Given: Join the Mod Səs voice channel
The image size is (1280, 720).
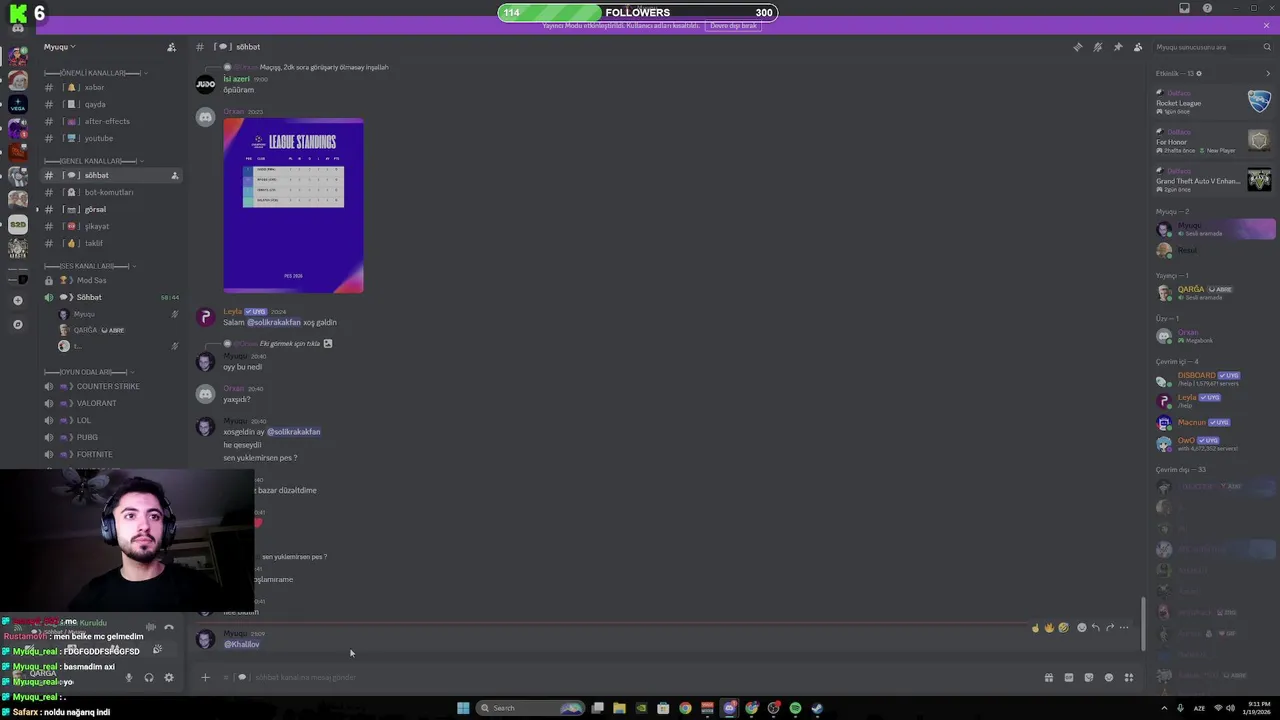Looking at the screenshot, I should pos(110,280).
